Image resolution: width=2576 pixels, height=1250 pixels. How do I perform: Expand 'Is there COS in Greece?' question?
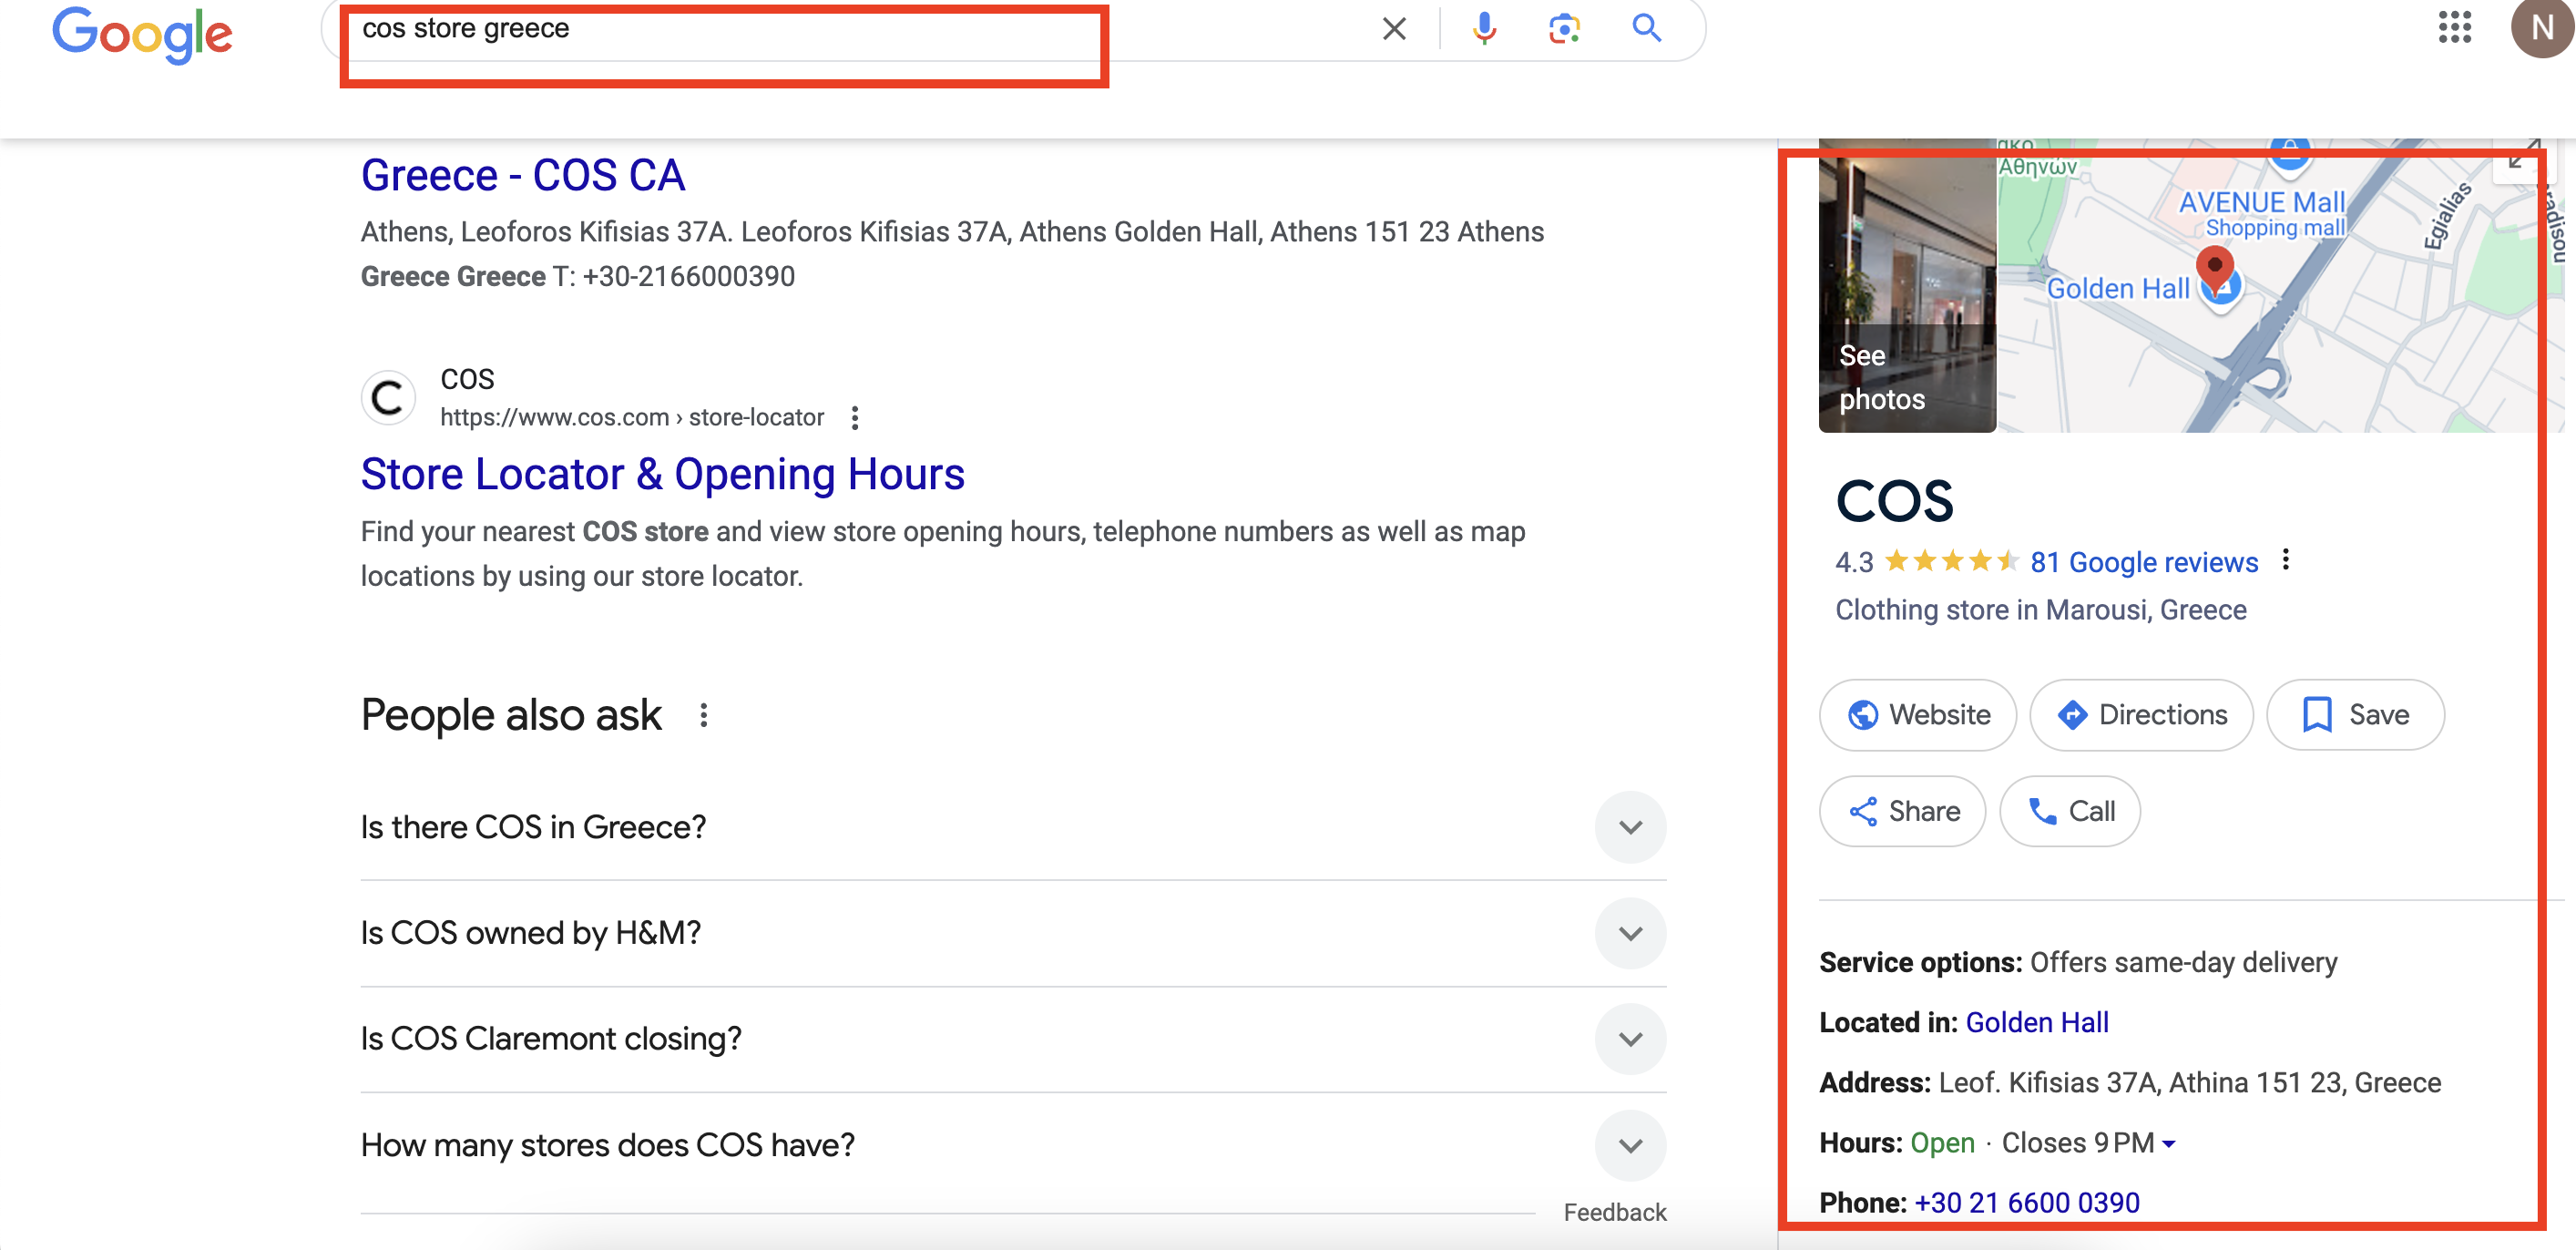click(x=1630, y=825)
